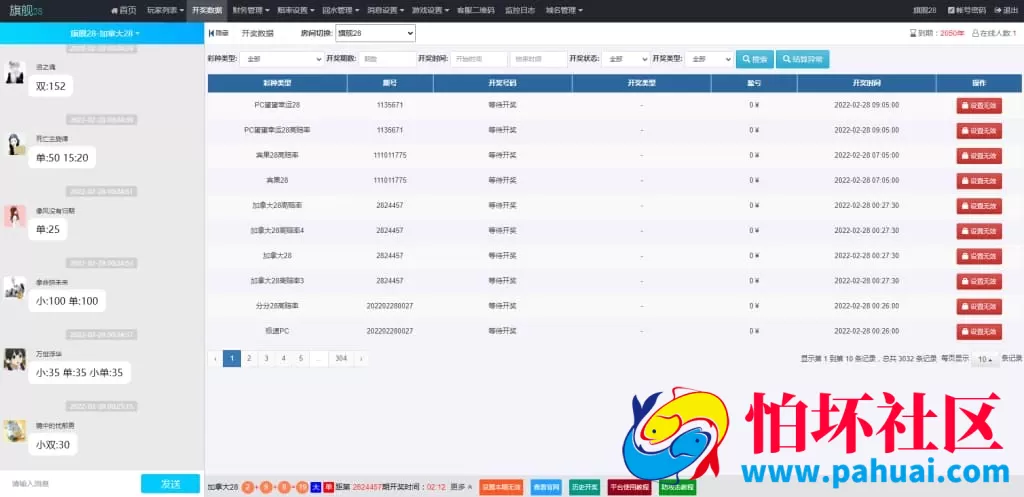Click the 结算异常 search button
Screen dimensions: 1024x497
[x=803, y=59]
